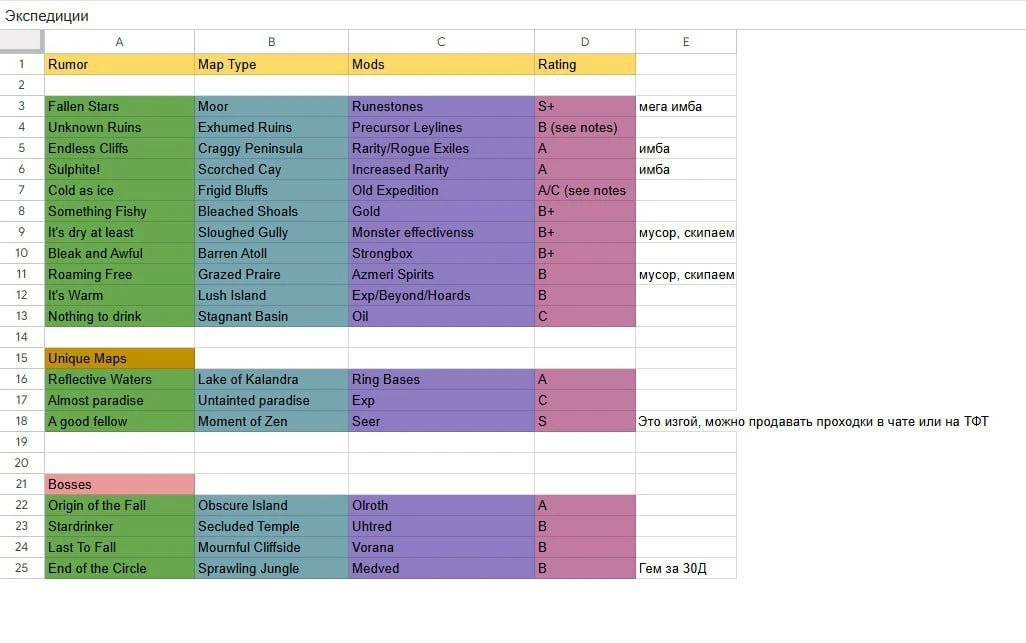Select the Sprawling Jungle cell
The height and width of the screenshot is (643, 1026).
coord(272,568)
